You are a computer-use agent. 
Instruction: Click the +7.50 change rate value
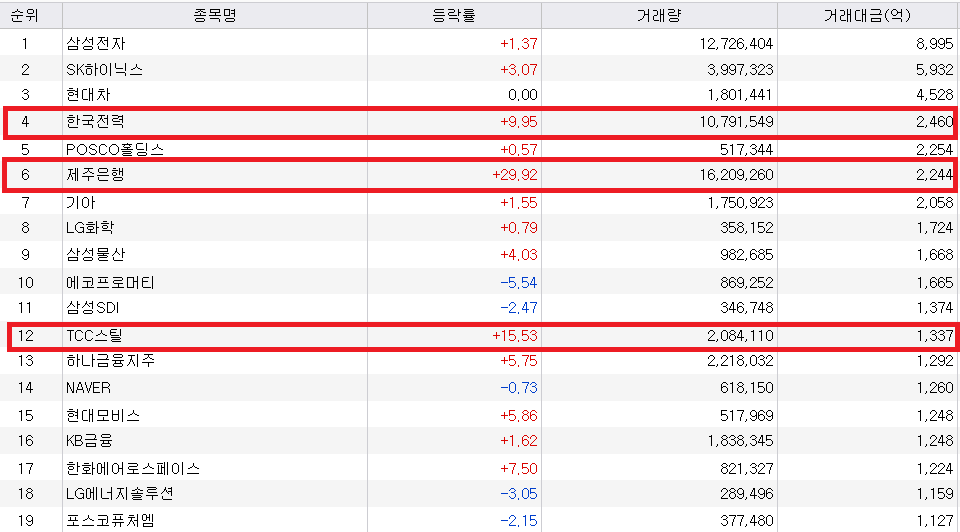(519, 469)
